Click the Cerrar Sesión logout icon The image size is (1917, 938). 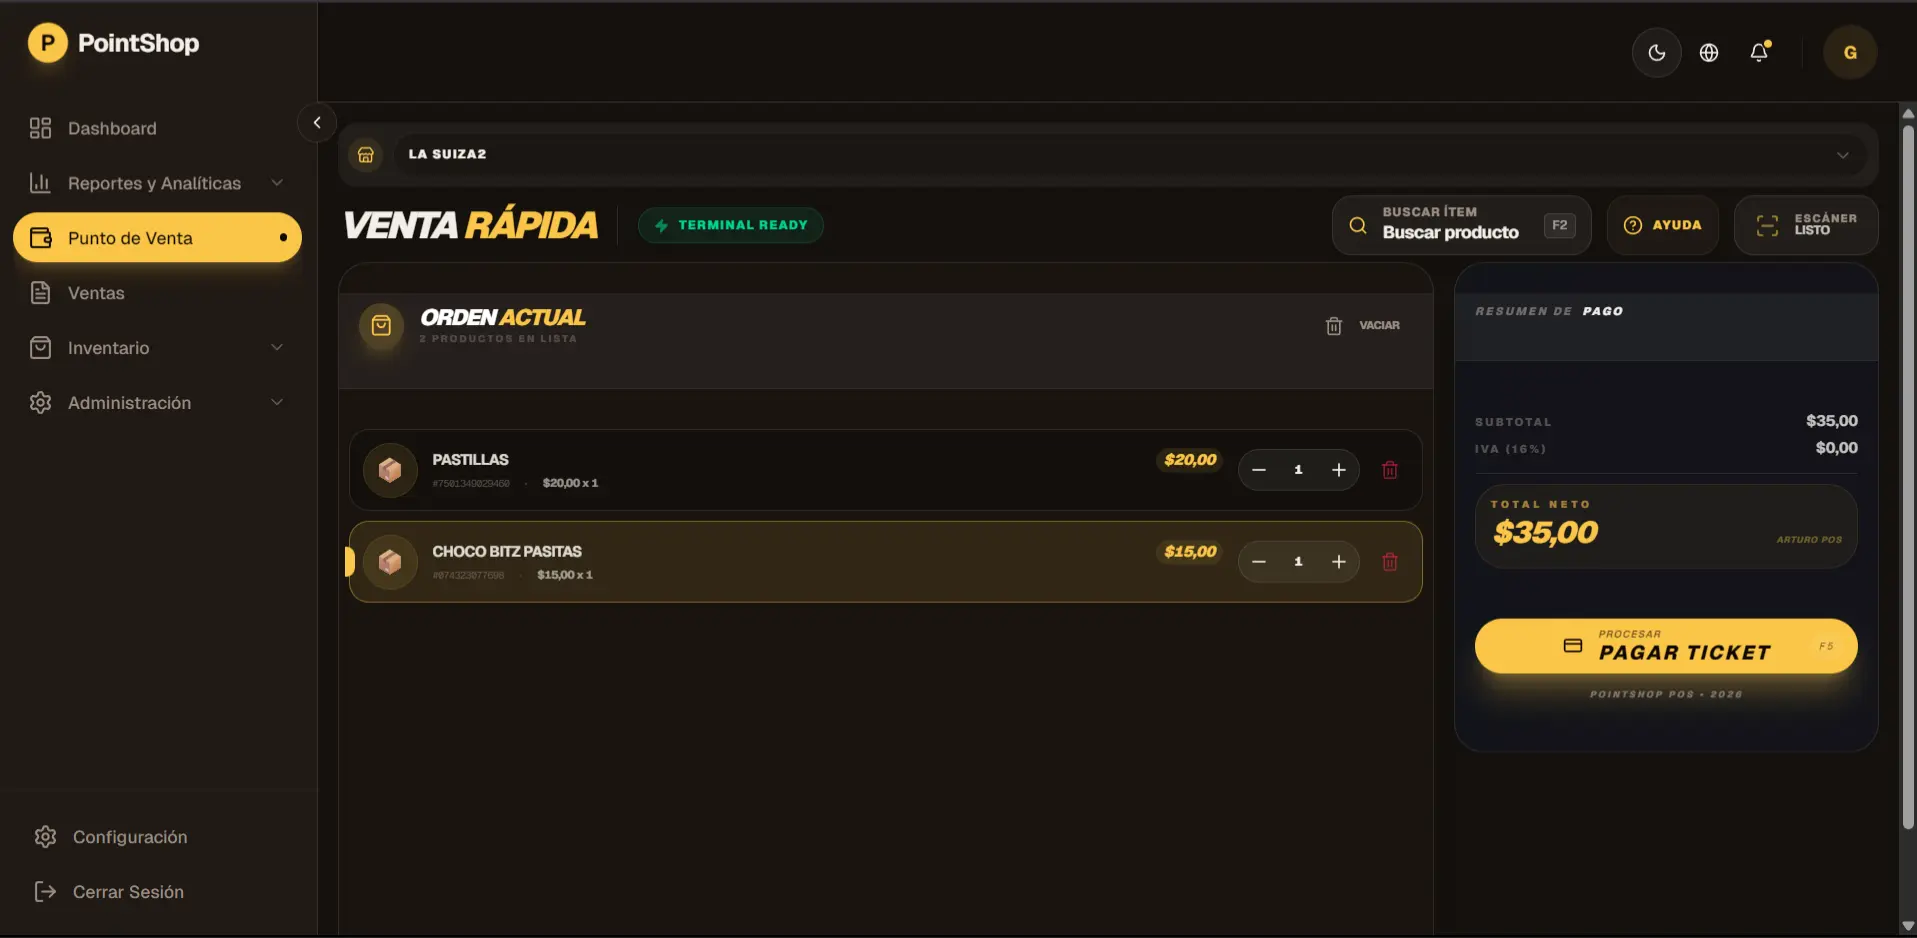tap(45, 892)
